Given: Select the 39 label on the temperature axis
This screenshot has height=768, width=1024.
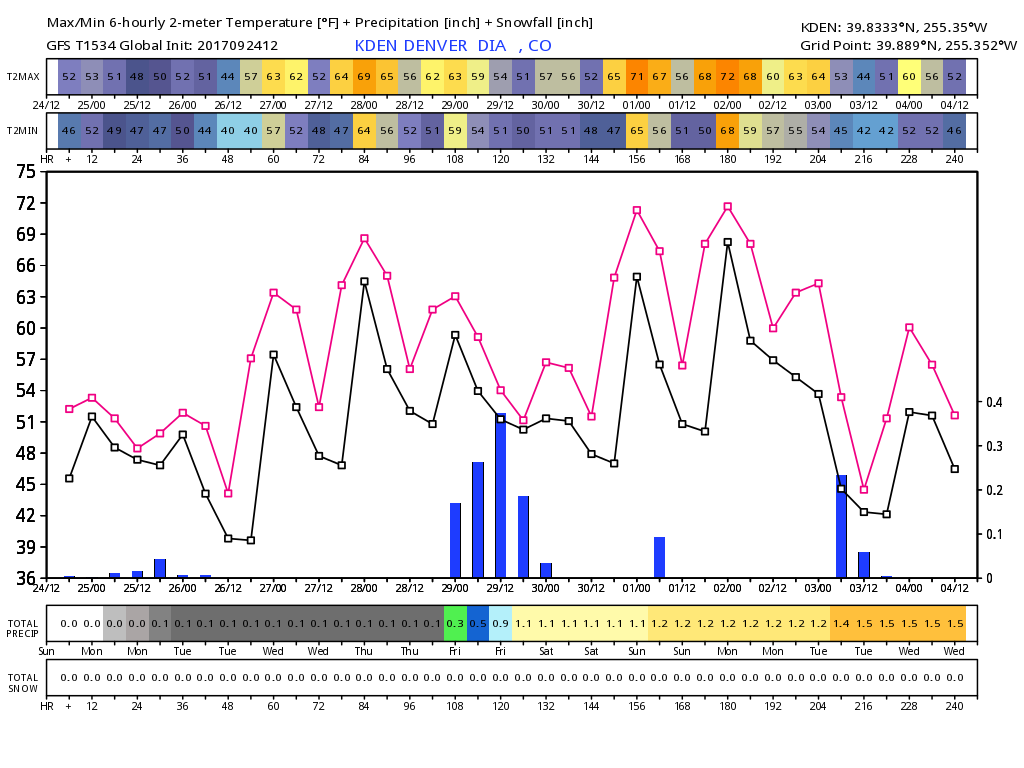Looking at the screenshot, I should tap(25, 547).
